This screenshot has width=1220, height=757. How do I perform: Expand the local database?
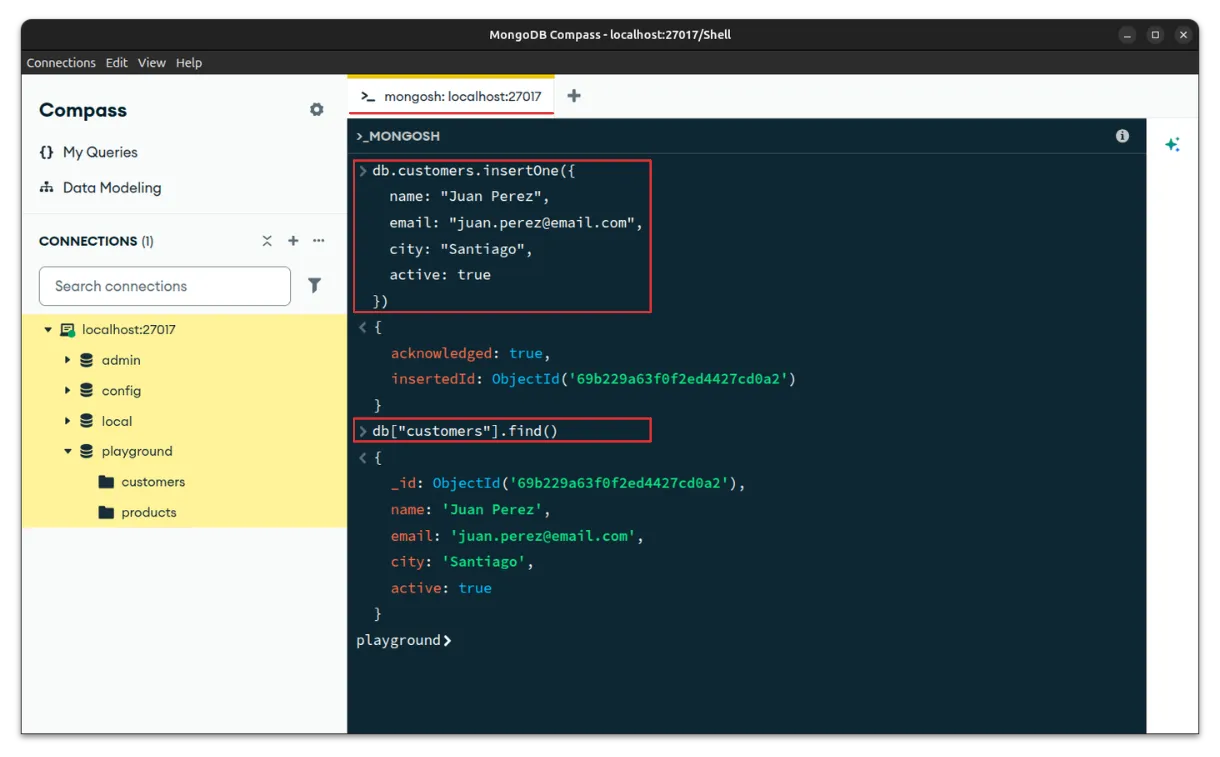[x=67, y=421]
